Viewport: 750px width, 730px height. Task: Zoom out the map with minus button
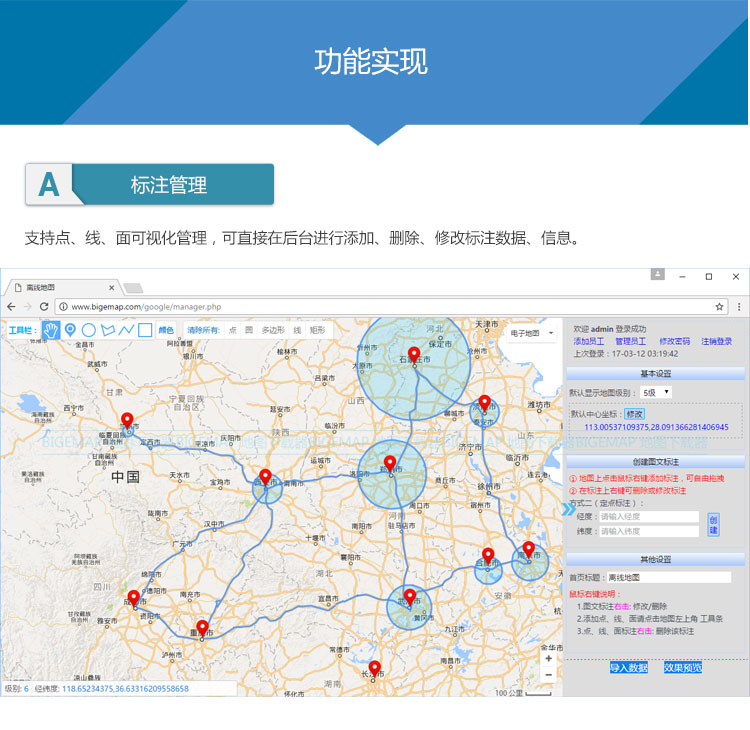pyautogui.click(x=549, y=675)
